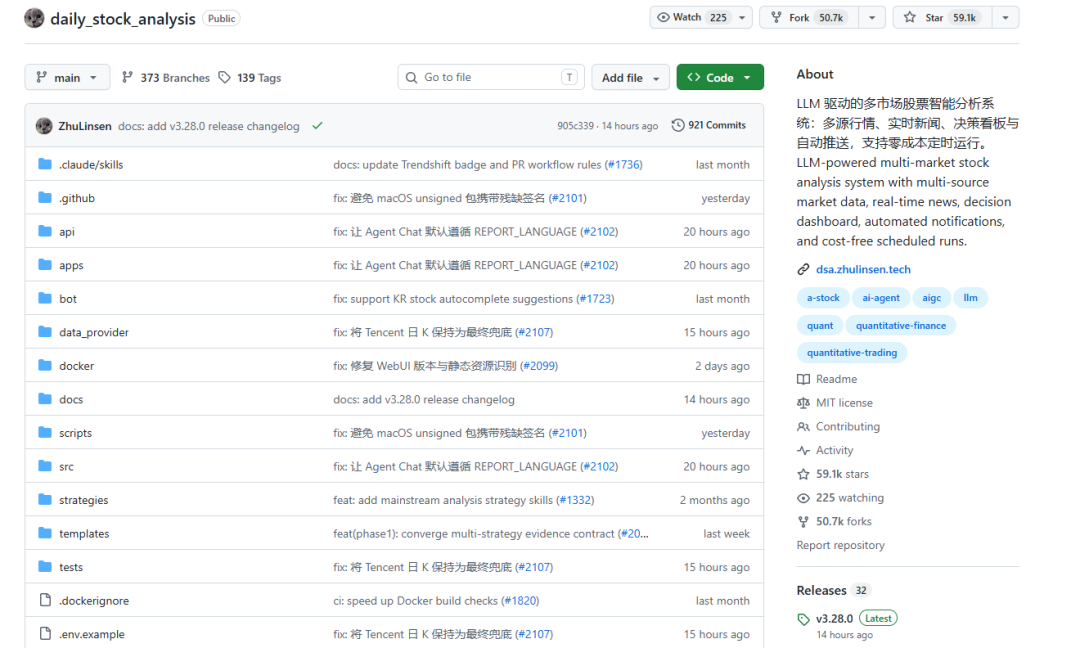Click the ZhuLinsen author name
1080x648 pixels.
85,126
